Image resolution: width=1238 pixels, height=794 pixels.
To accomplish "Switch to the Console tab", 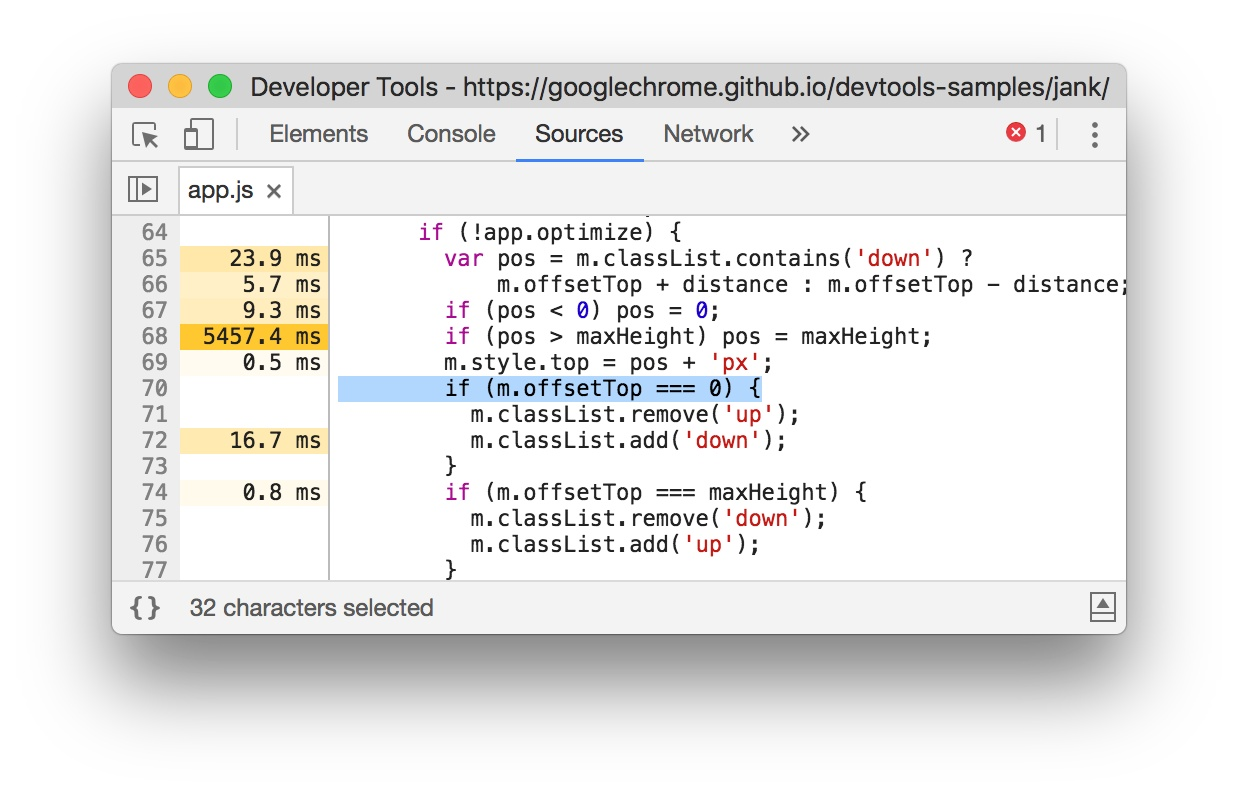I will tap(451, 134).
